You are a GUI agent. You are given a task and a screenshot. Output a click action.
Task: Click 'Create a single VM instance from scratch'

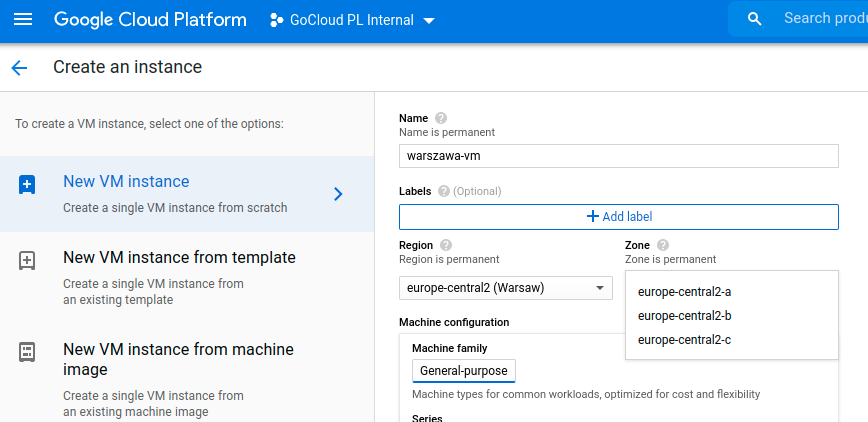175,208
